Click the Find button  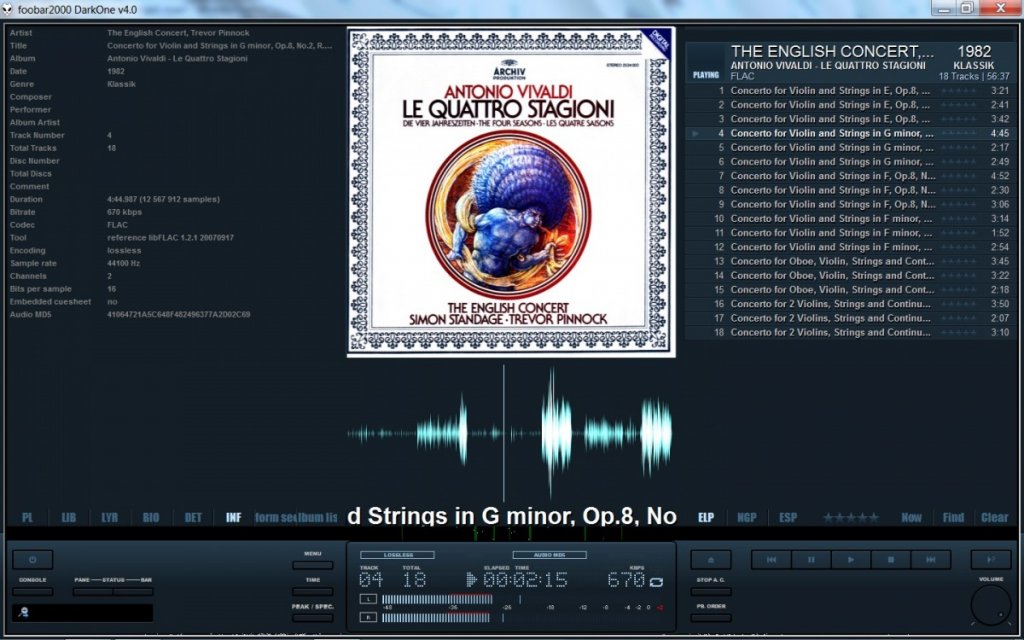953,517
